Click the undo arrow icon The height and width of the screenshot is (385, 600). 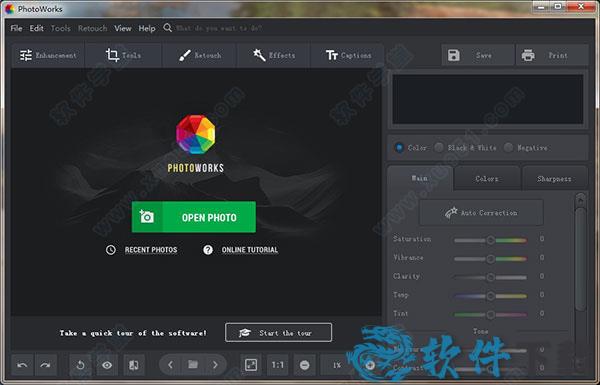pos(23,365)
